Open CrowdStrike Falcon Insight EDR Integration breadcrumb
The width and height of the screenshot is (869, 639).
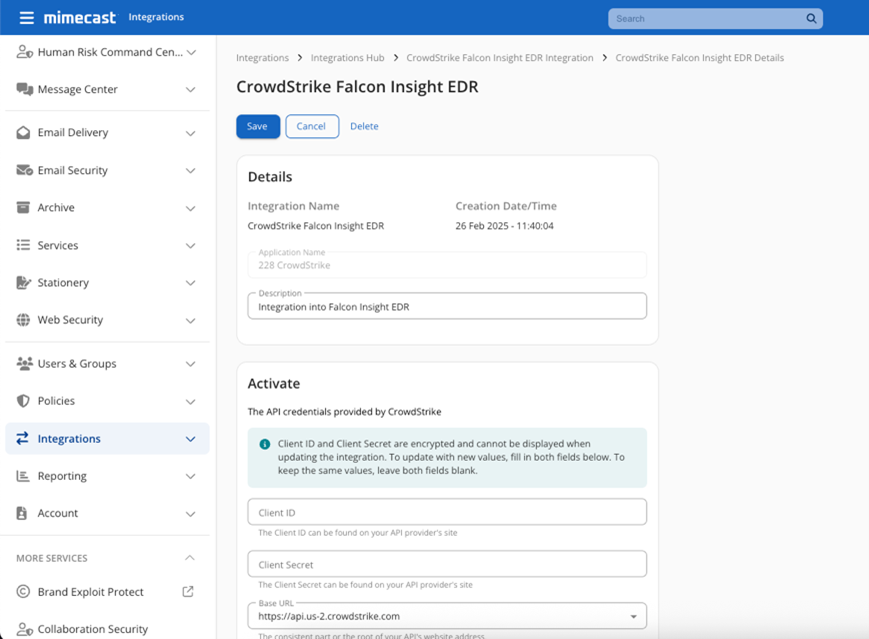pyautogui.click(x=499, y=58)
